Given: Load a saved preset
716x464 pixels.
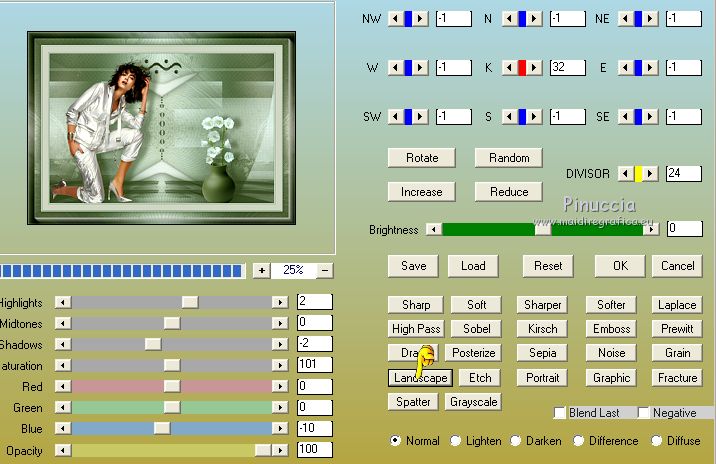Looking at the screenshot, I should click(473, 266).
